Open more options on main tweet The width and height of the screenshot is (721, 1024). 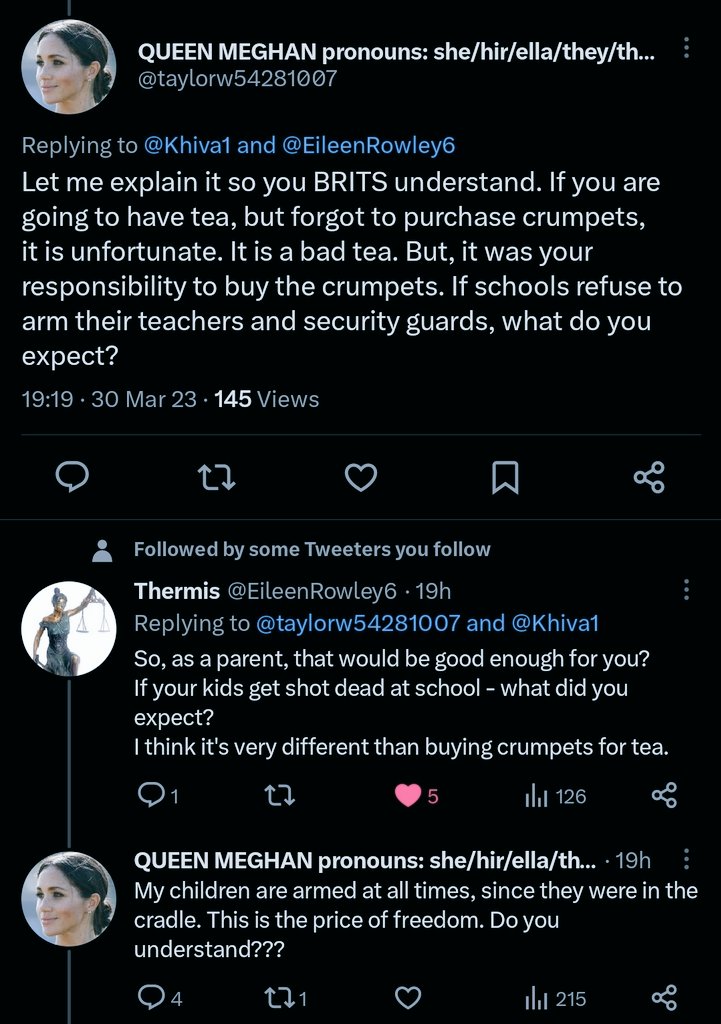685,49
